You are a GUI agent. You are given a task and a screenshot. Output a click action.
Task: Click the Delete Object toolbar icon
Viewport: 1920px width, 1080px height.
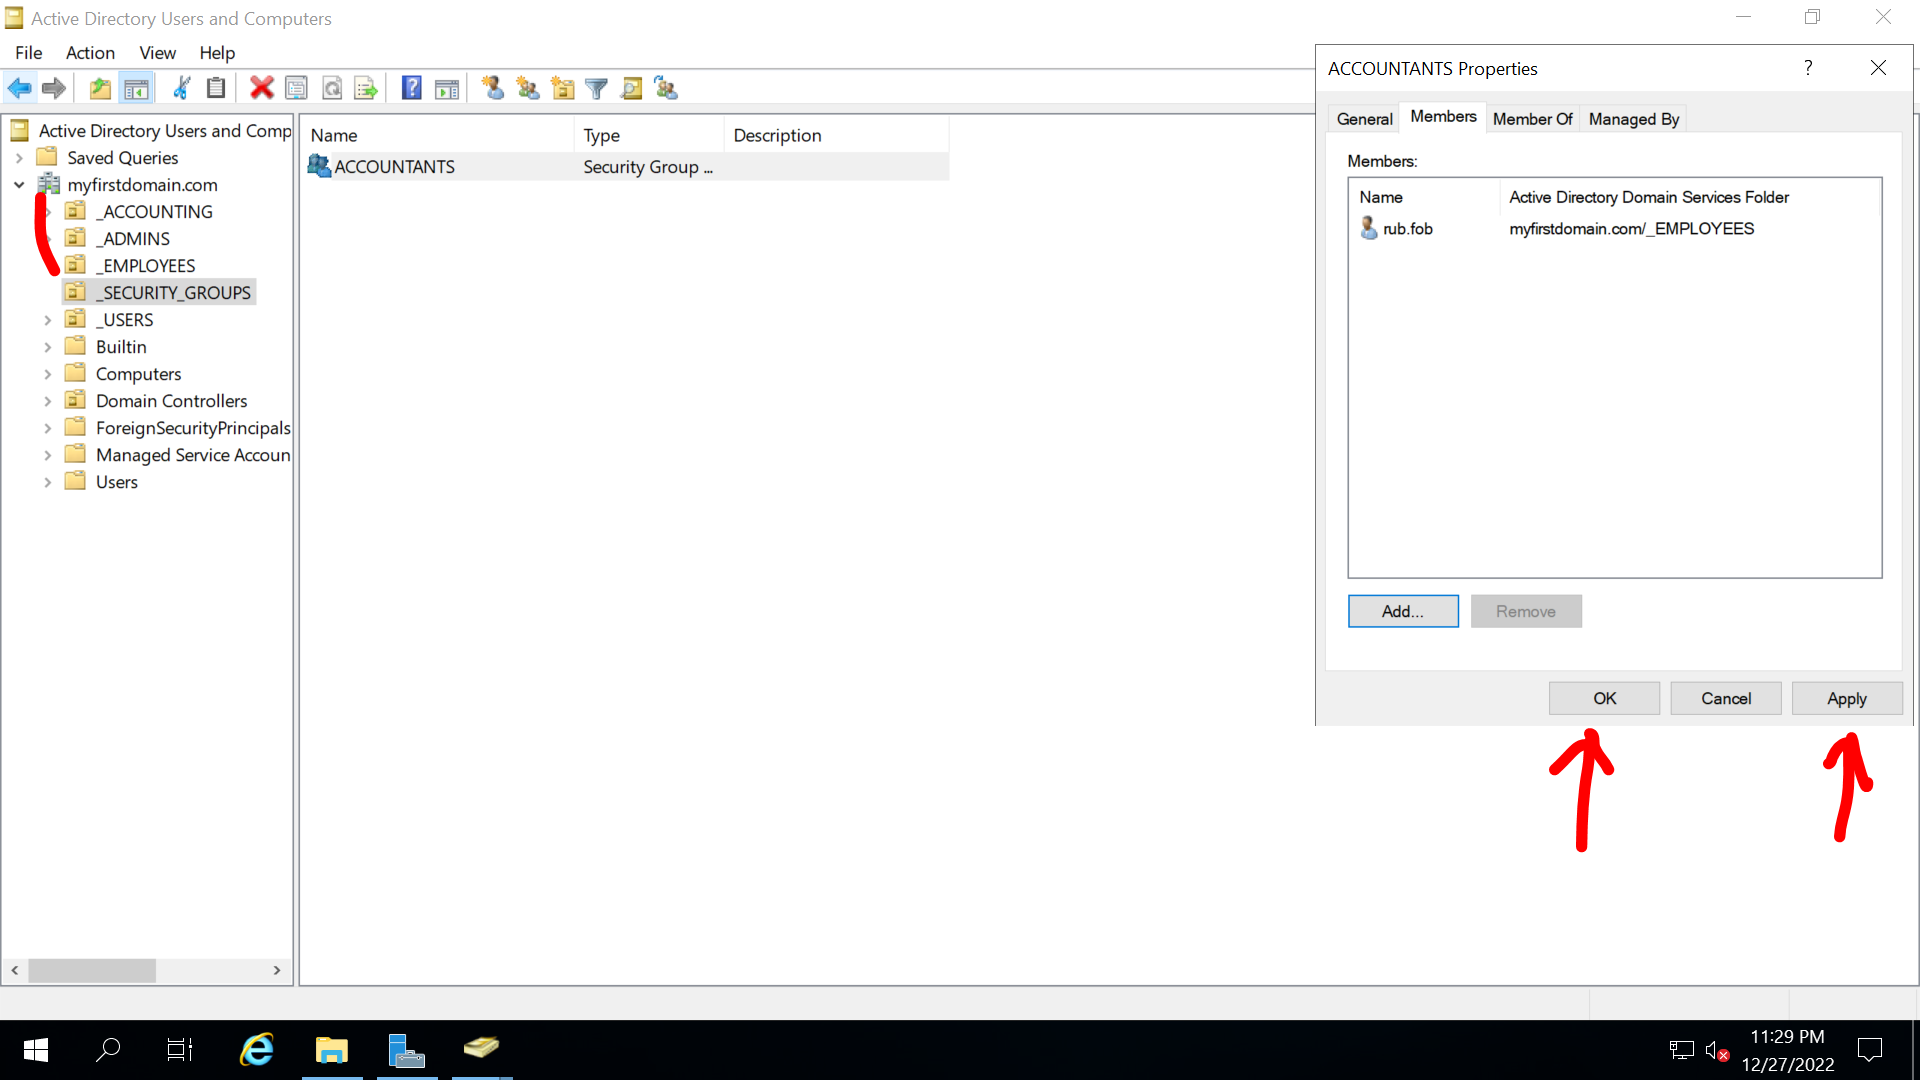click(262, 87)
